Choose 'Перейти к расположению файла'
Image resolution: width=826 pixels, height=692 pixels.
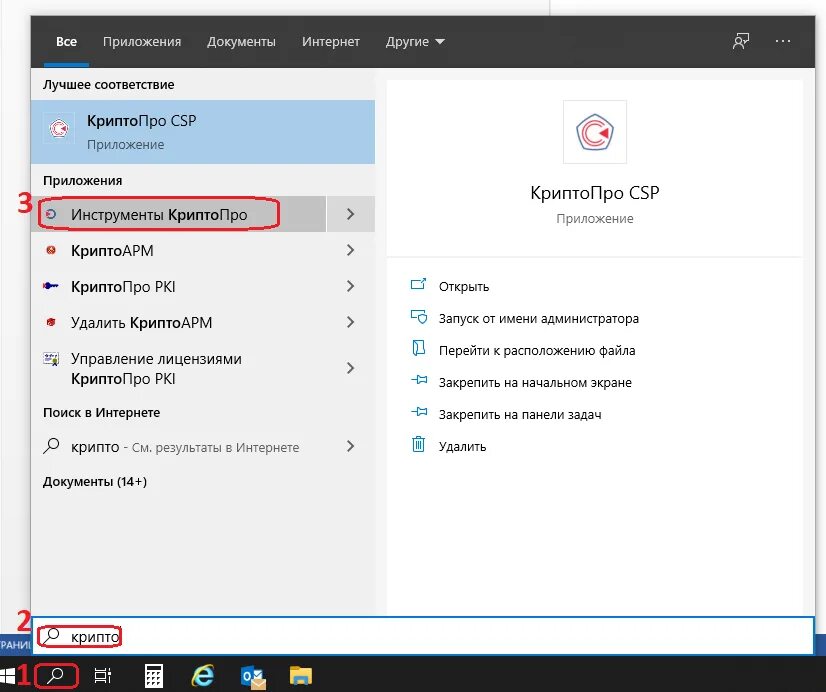[x=537, y=351]
